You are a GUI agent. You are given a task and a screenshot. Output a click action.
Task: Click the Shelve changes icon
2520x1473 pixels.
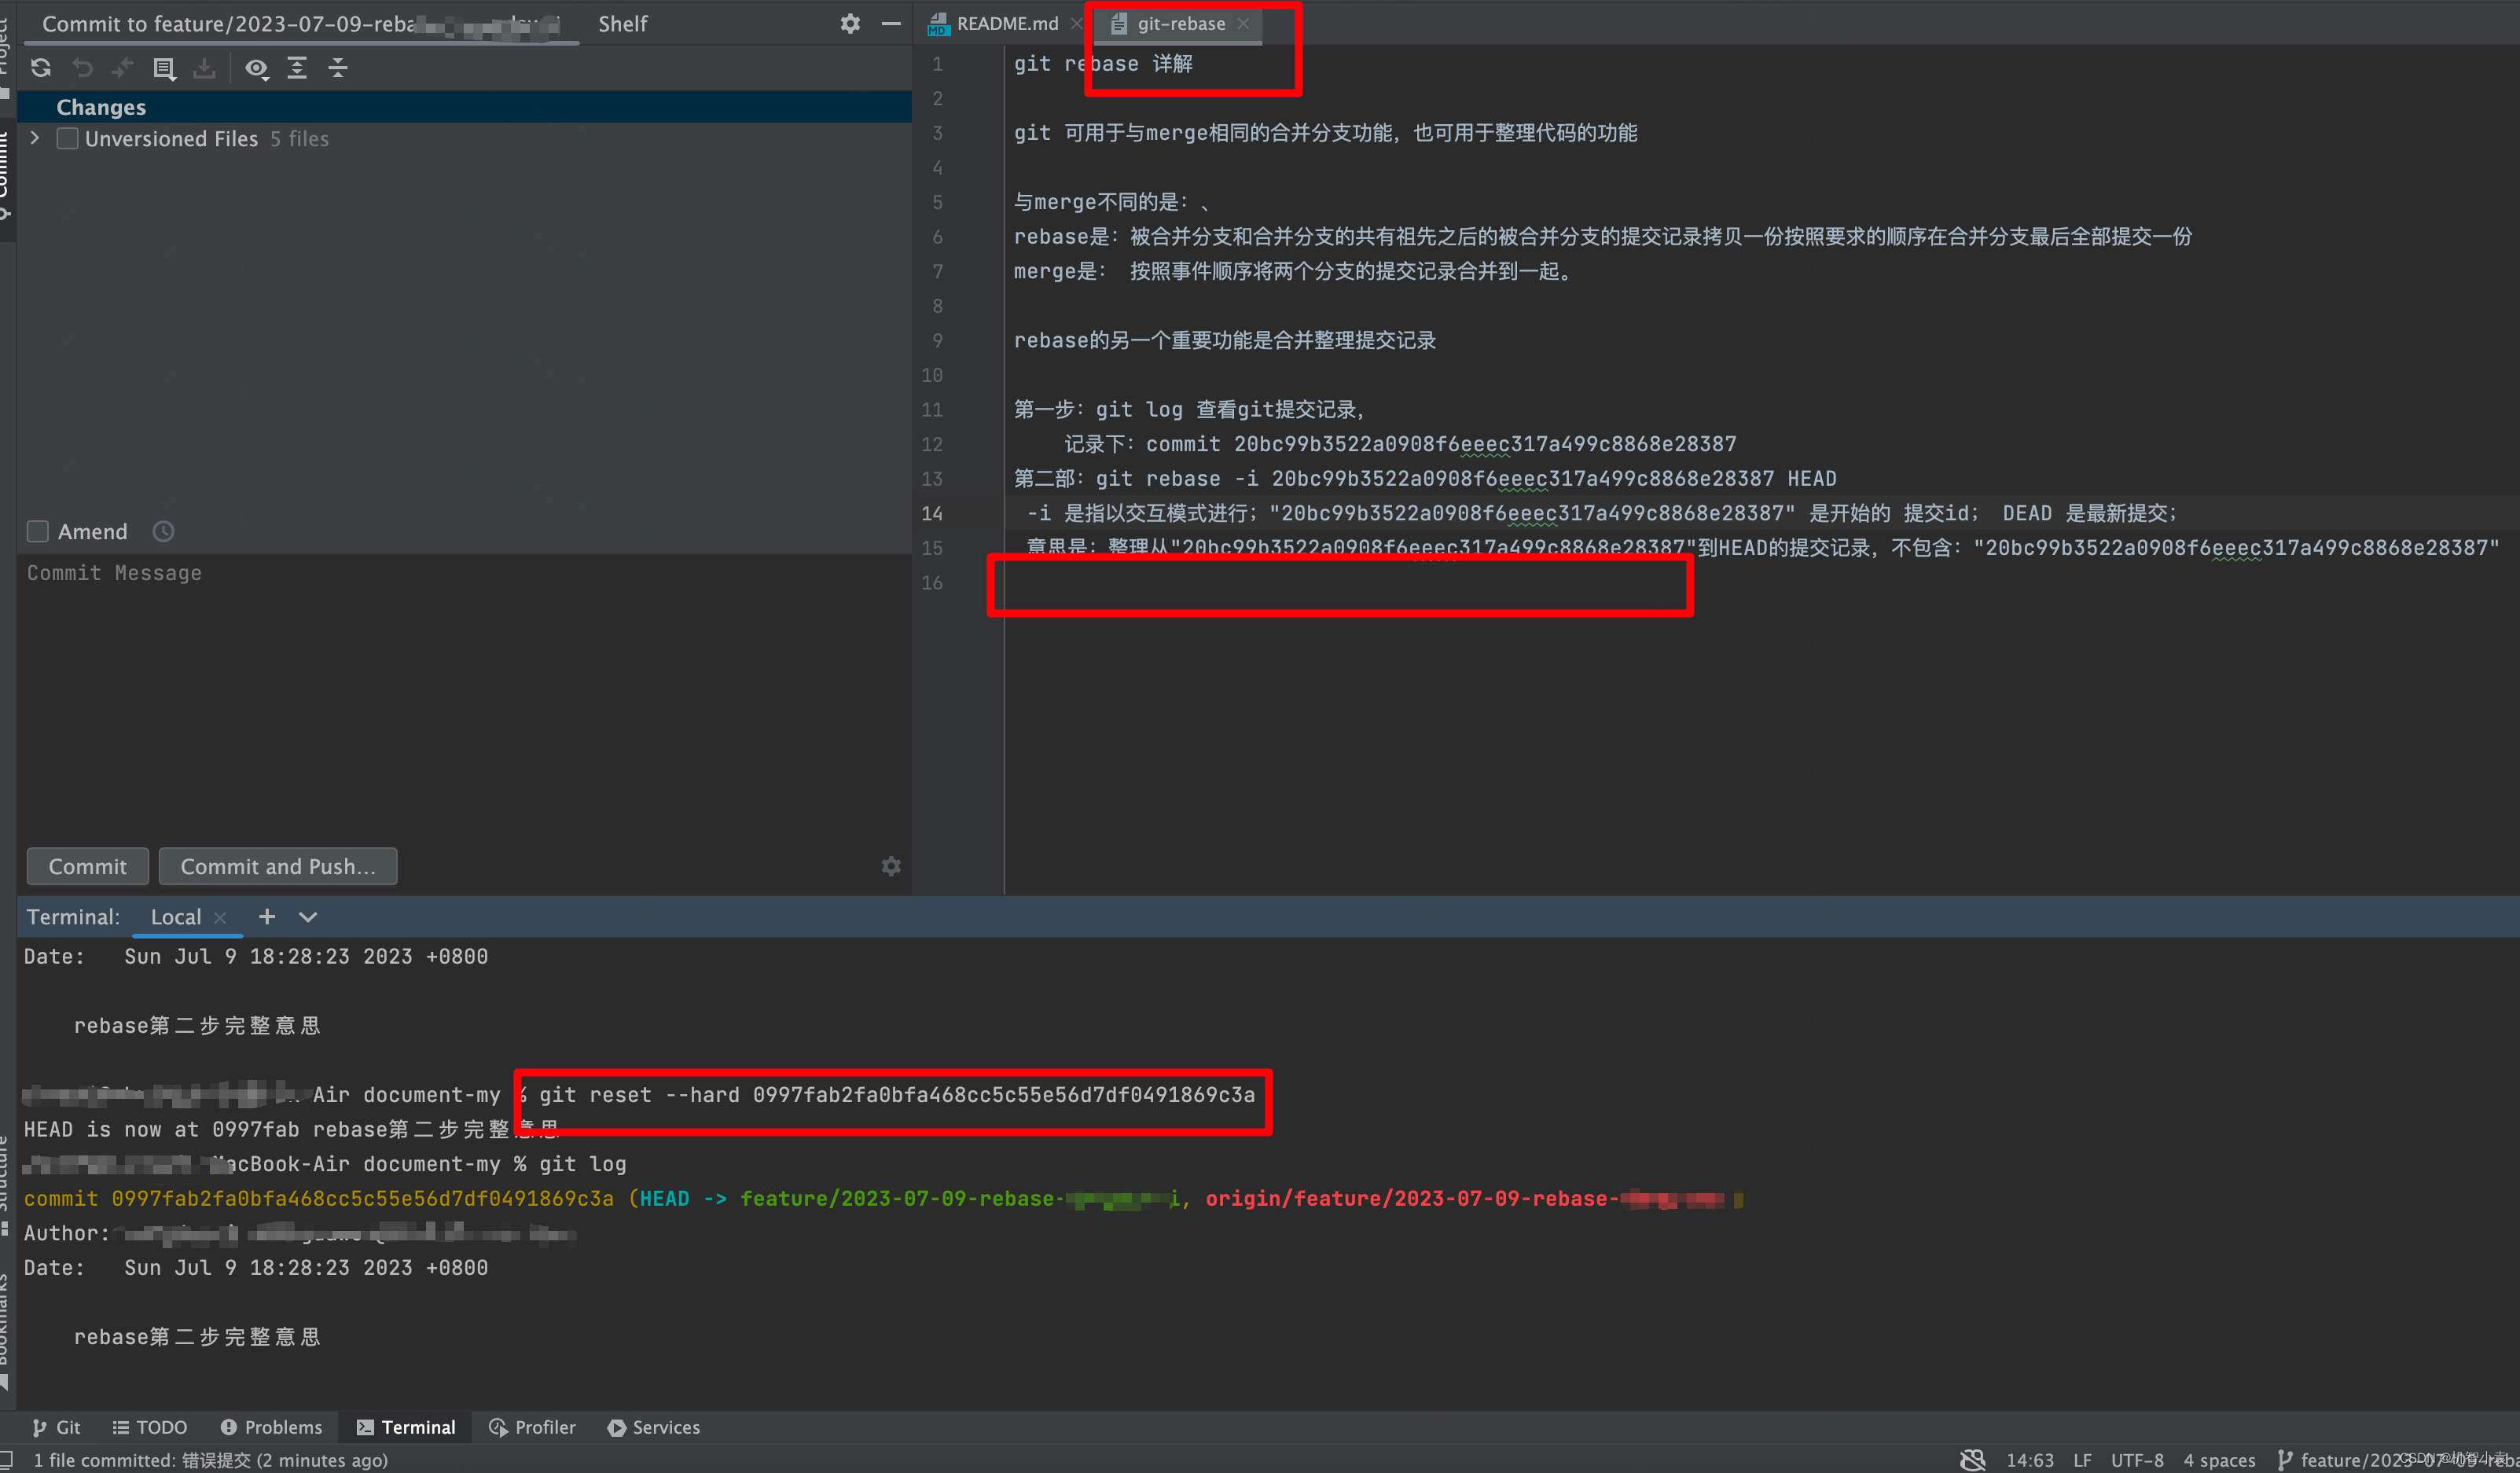pos(204,68)
